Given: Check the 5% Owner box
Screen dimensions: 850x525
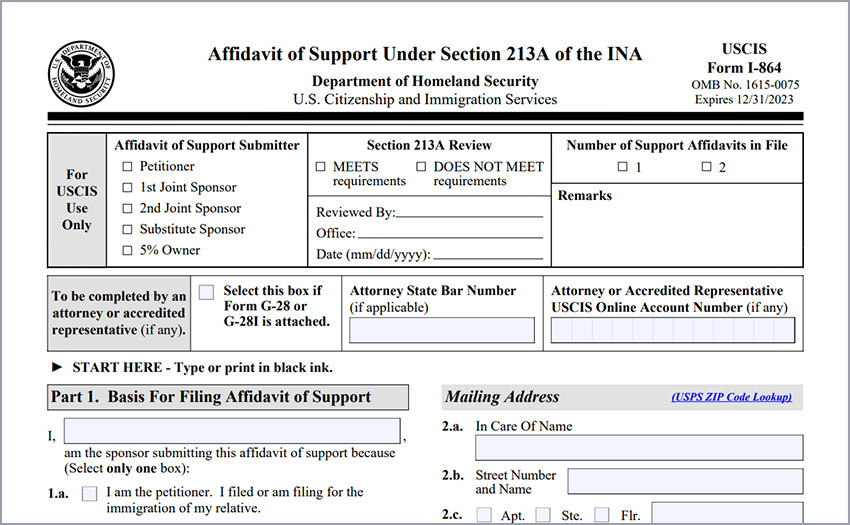Looking at the screenshot, I should coord(127,251).
